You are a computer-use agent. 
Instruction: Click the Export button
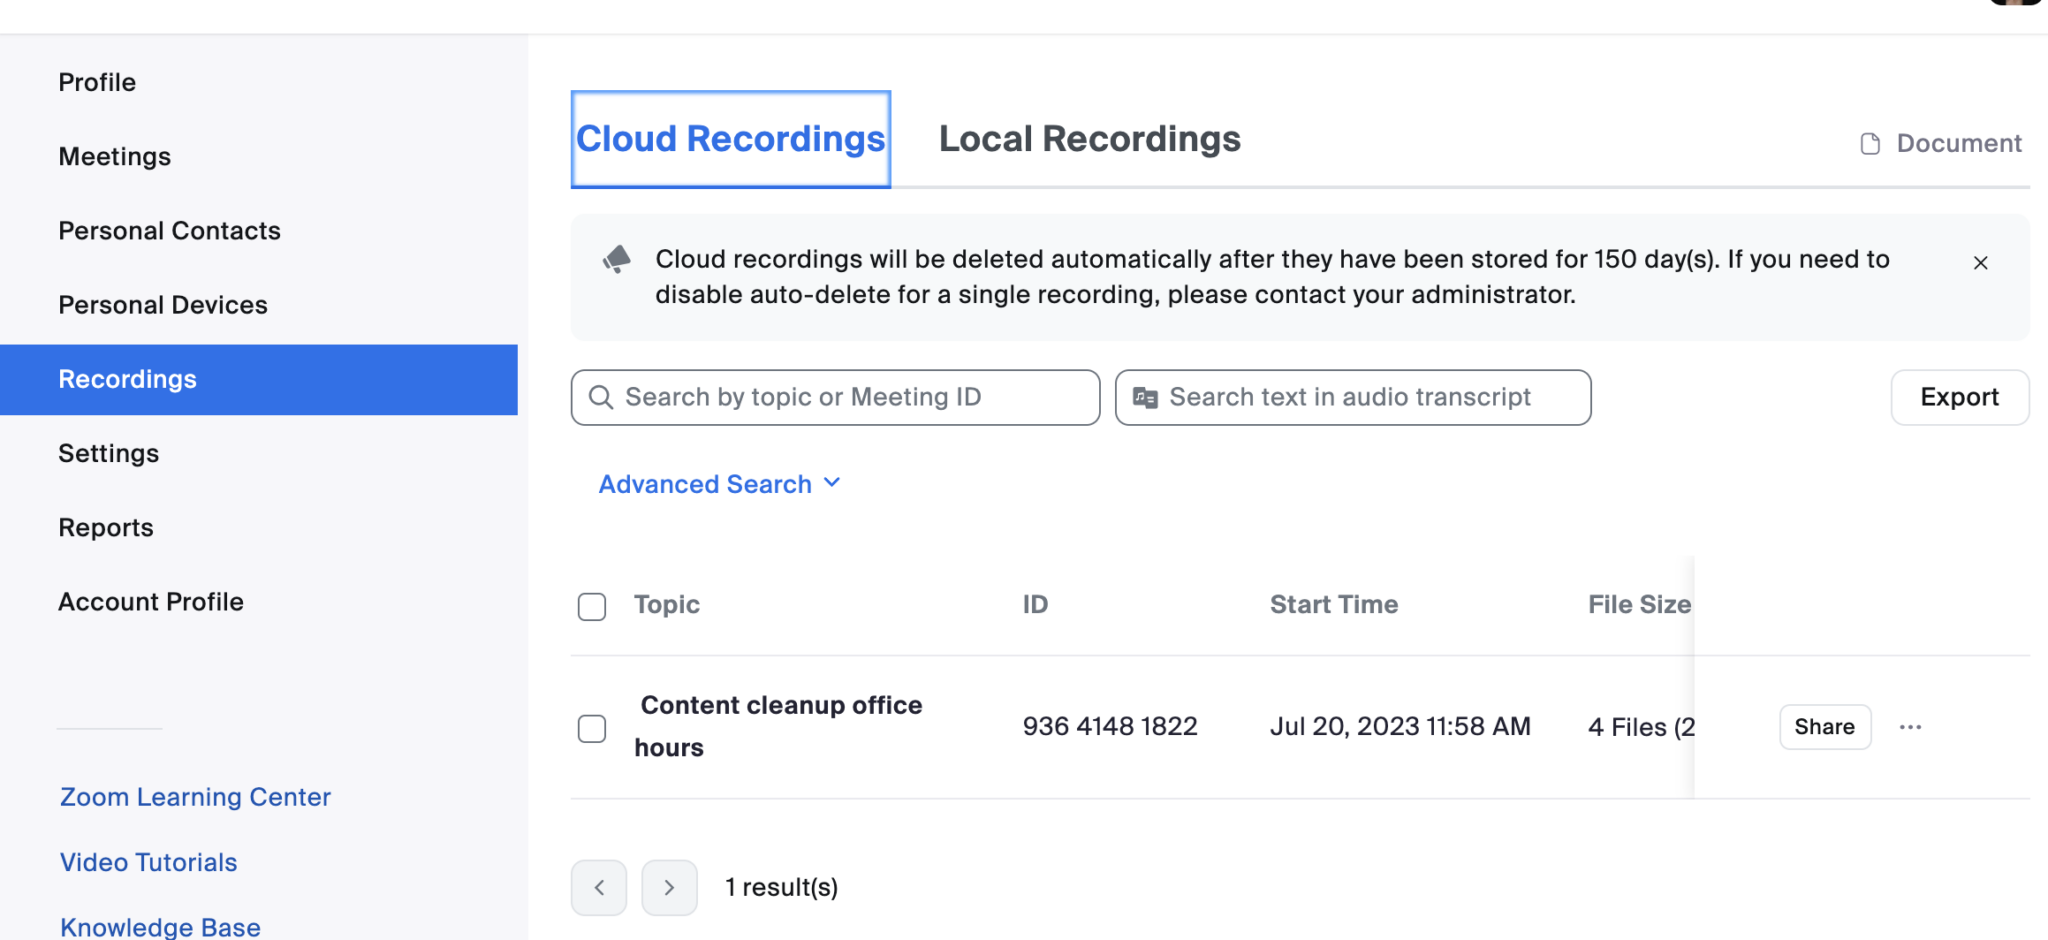1959,397
